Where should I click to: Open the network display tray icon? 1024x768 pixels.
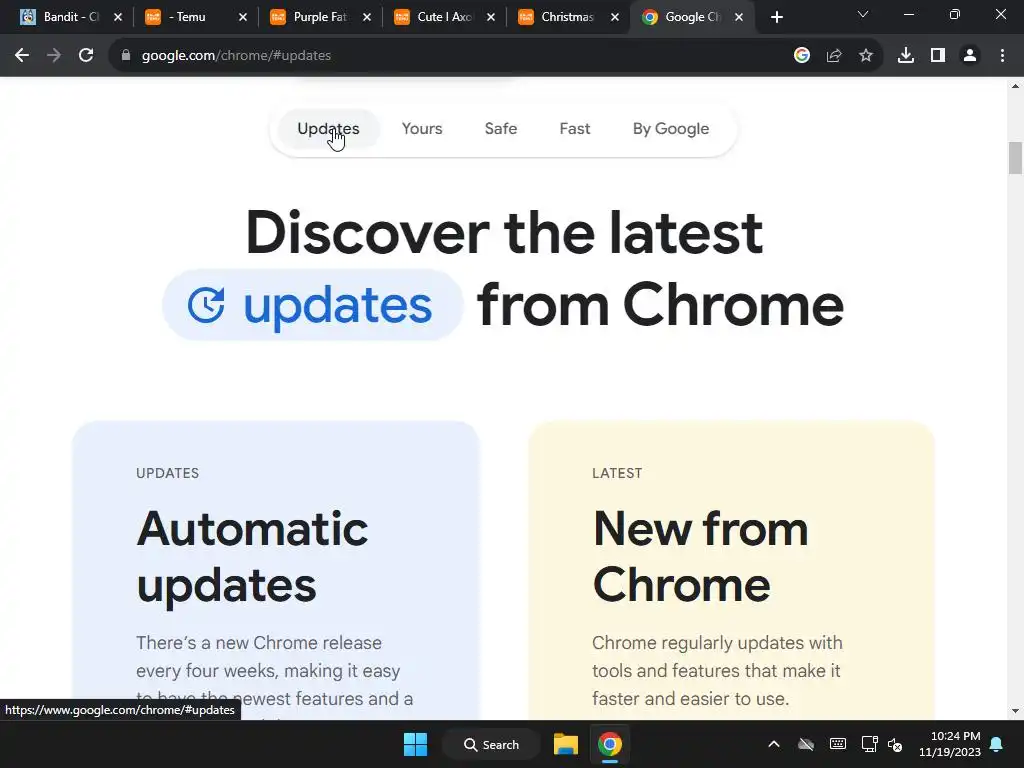click(869, 744)
